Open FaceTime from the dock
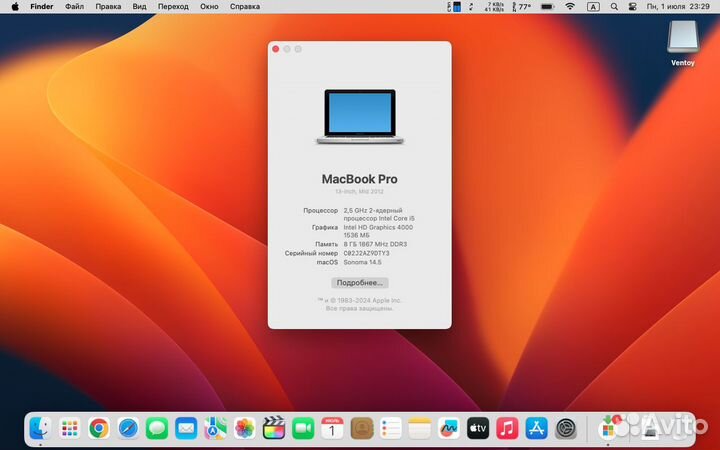The width and height of the screenshot is (720, 450). 303,428
